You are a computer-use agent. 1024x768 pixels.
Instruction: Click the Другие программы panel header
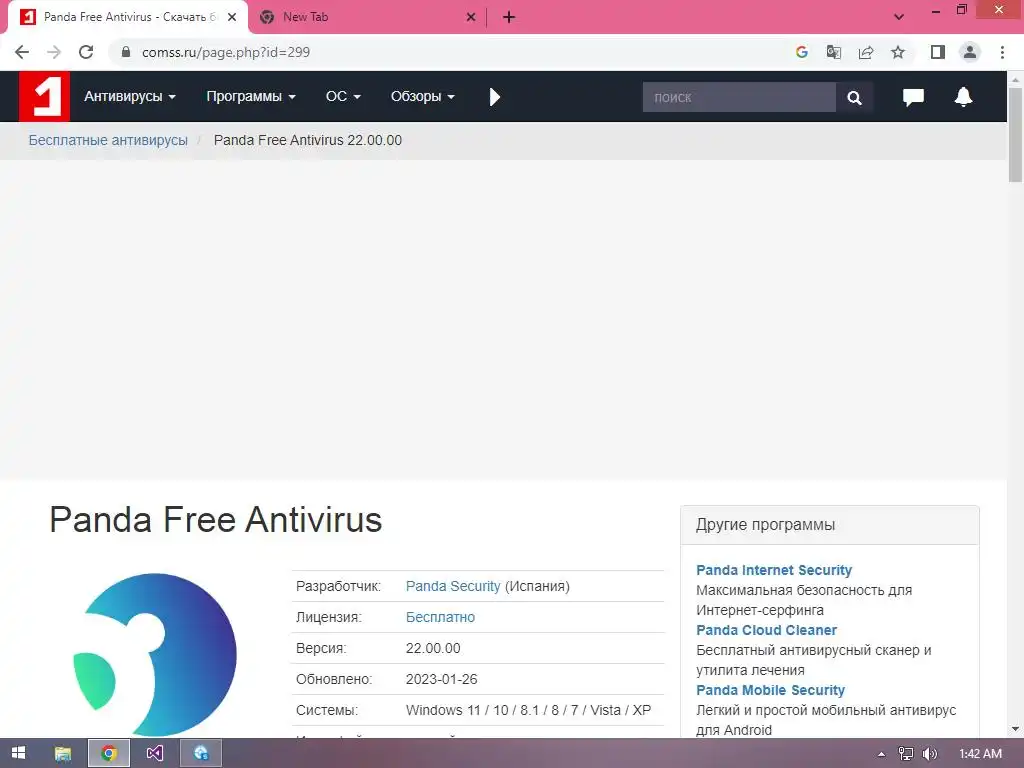pyautogui.click(x=829, y=525)
